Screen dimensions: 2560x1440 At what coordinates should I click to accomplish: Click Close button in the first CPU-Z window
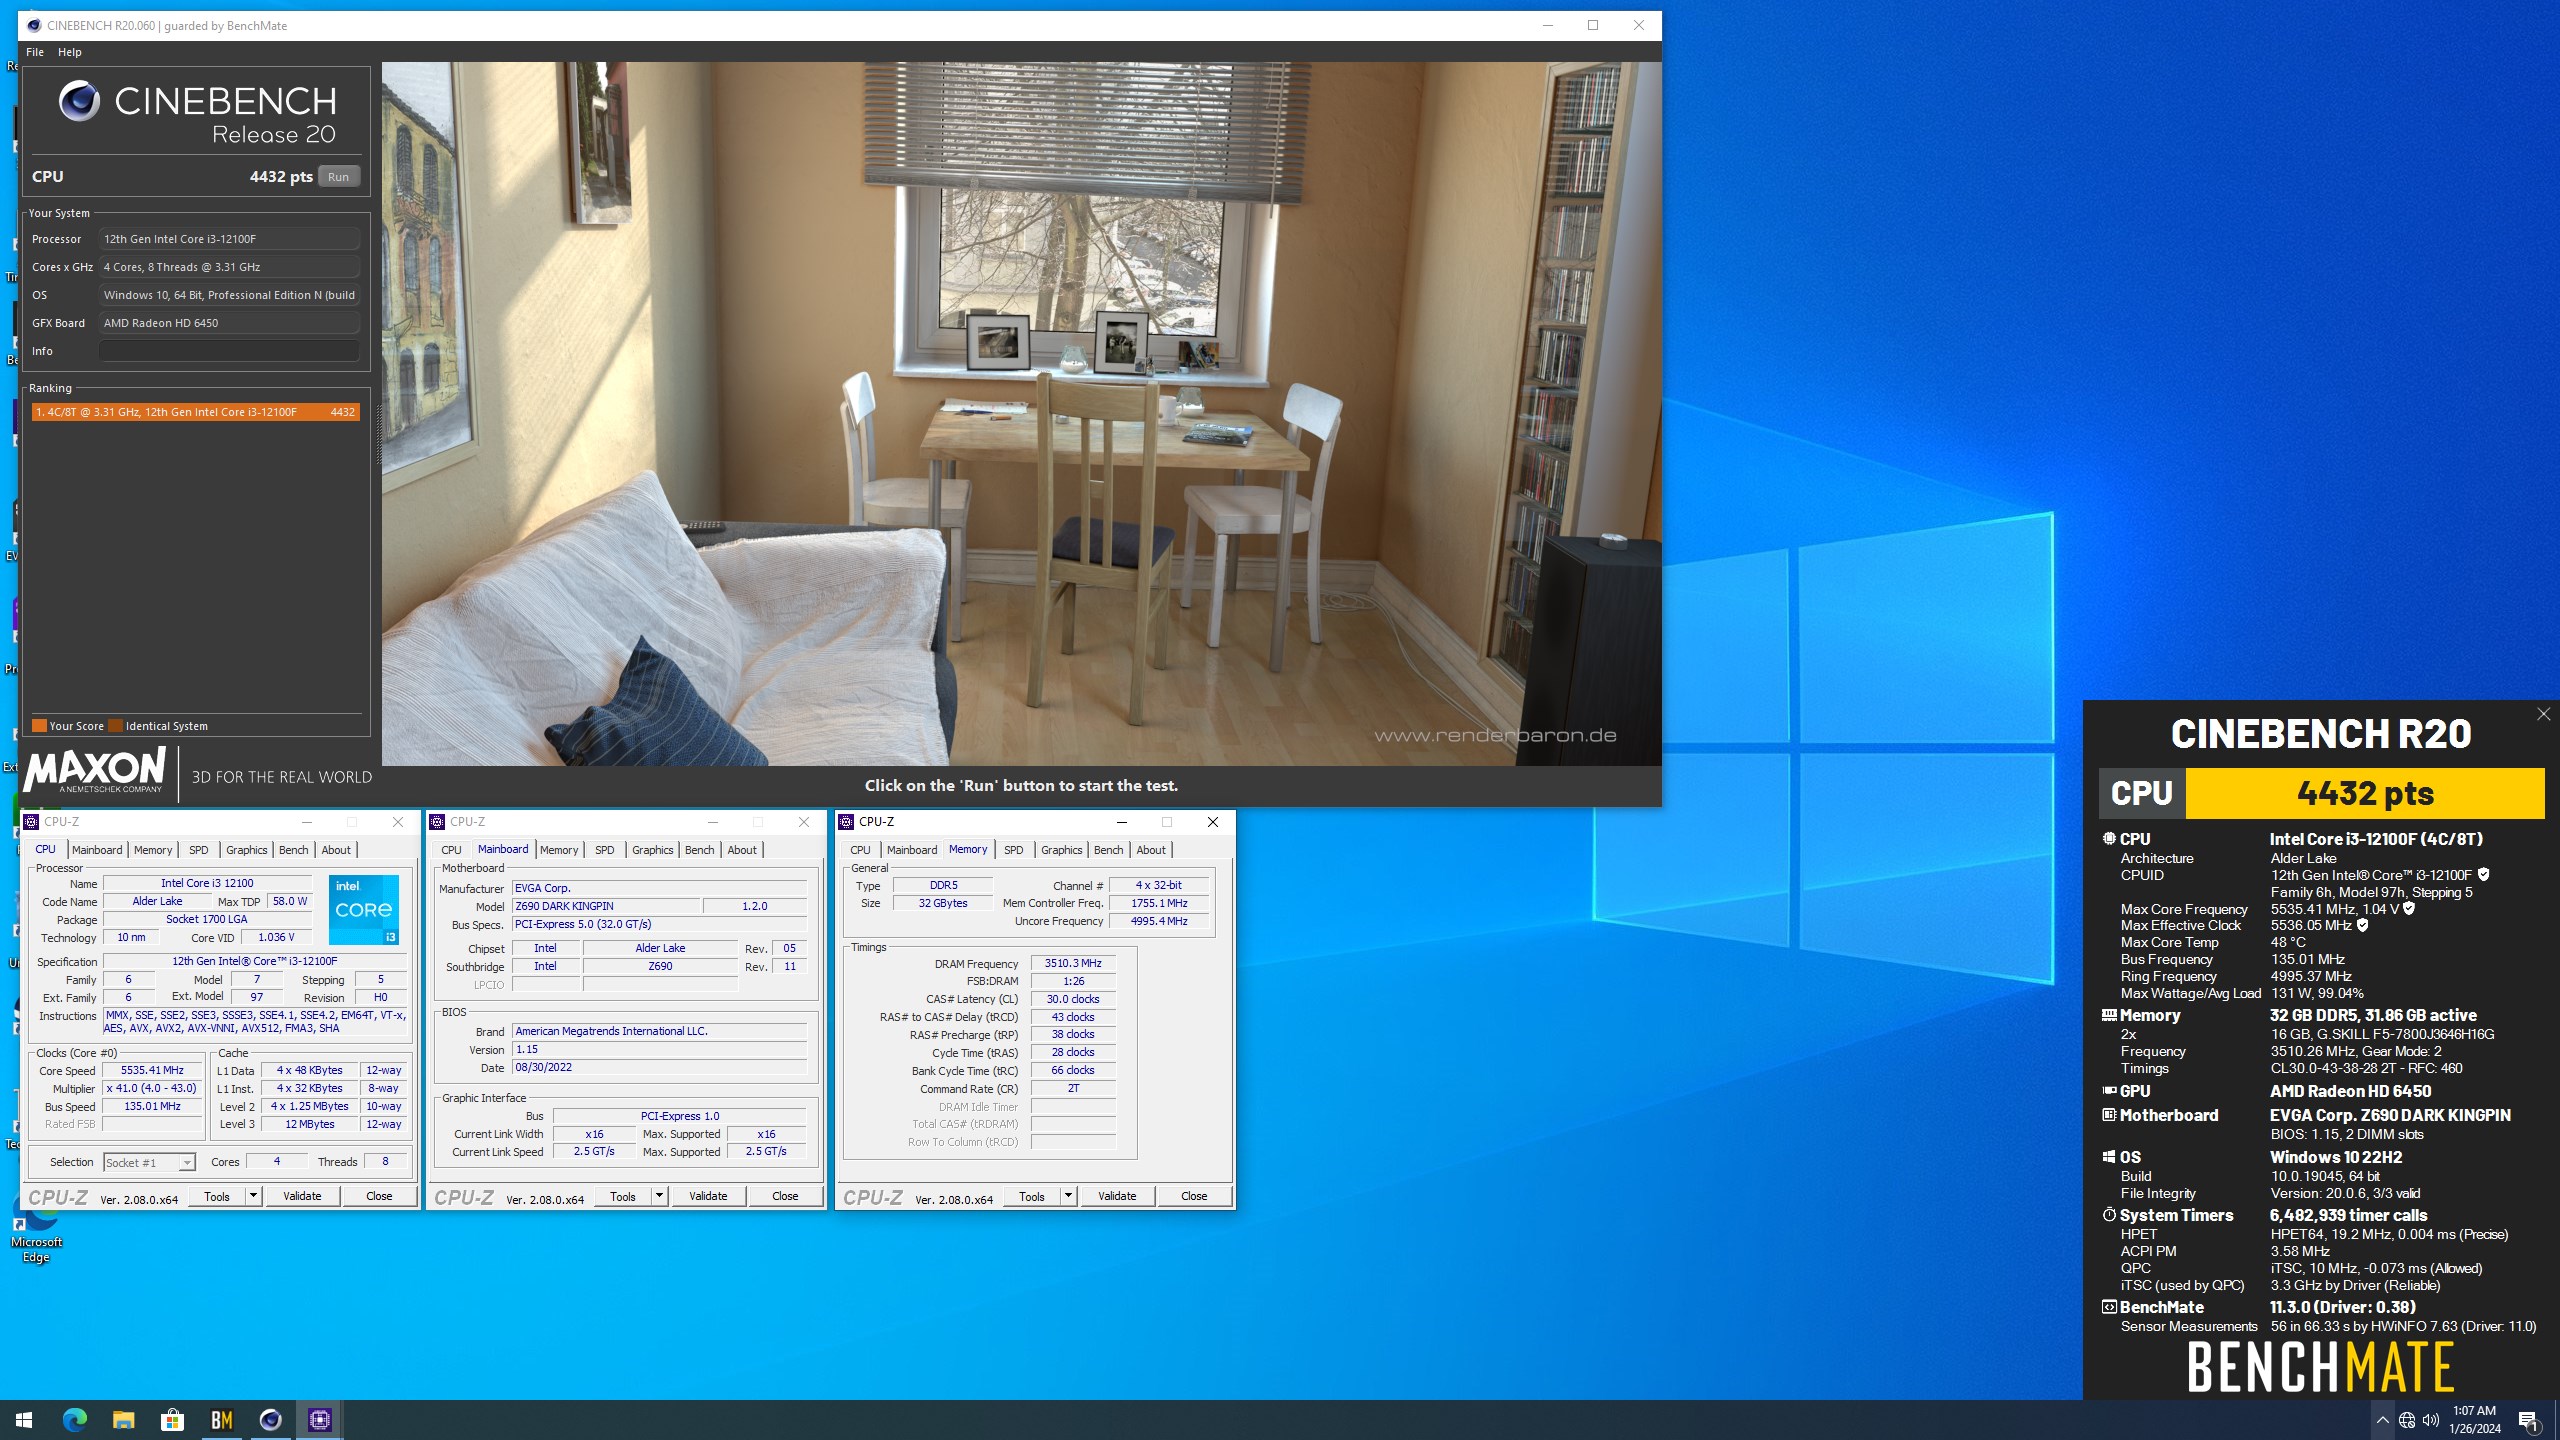(379, 1196)
